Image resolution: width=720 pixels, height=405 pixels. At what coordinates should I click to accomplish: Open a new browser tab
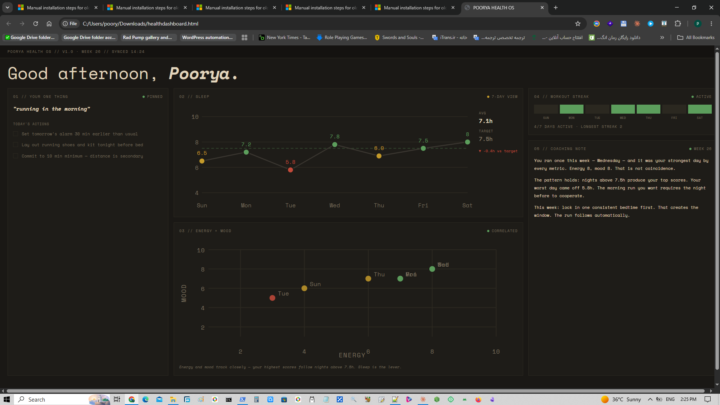coord(556,8)
